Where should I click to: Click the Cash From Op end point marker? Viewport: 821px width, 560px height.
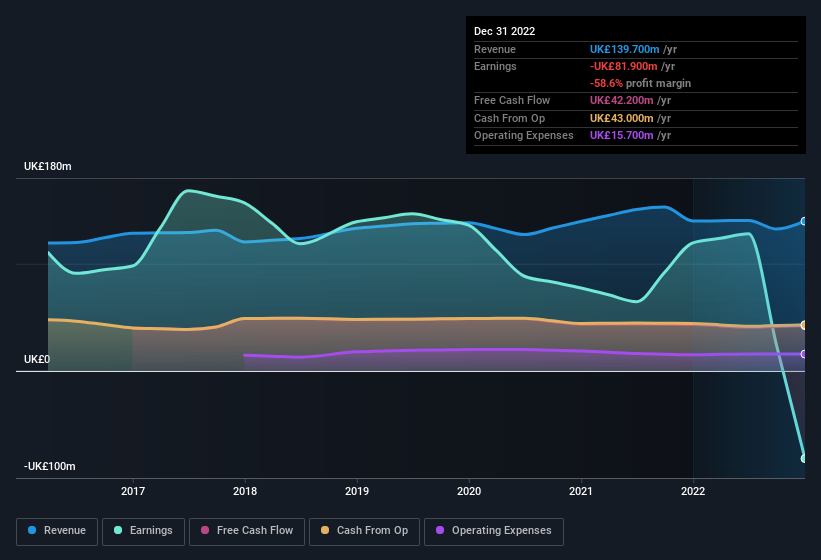pyautogui.click(x=804, y=325)
